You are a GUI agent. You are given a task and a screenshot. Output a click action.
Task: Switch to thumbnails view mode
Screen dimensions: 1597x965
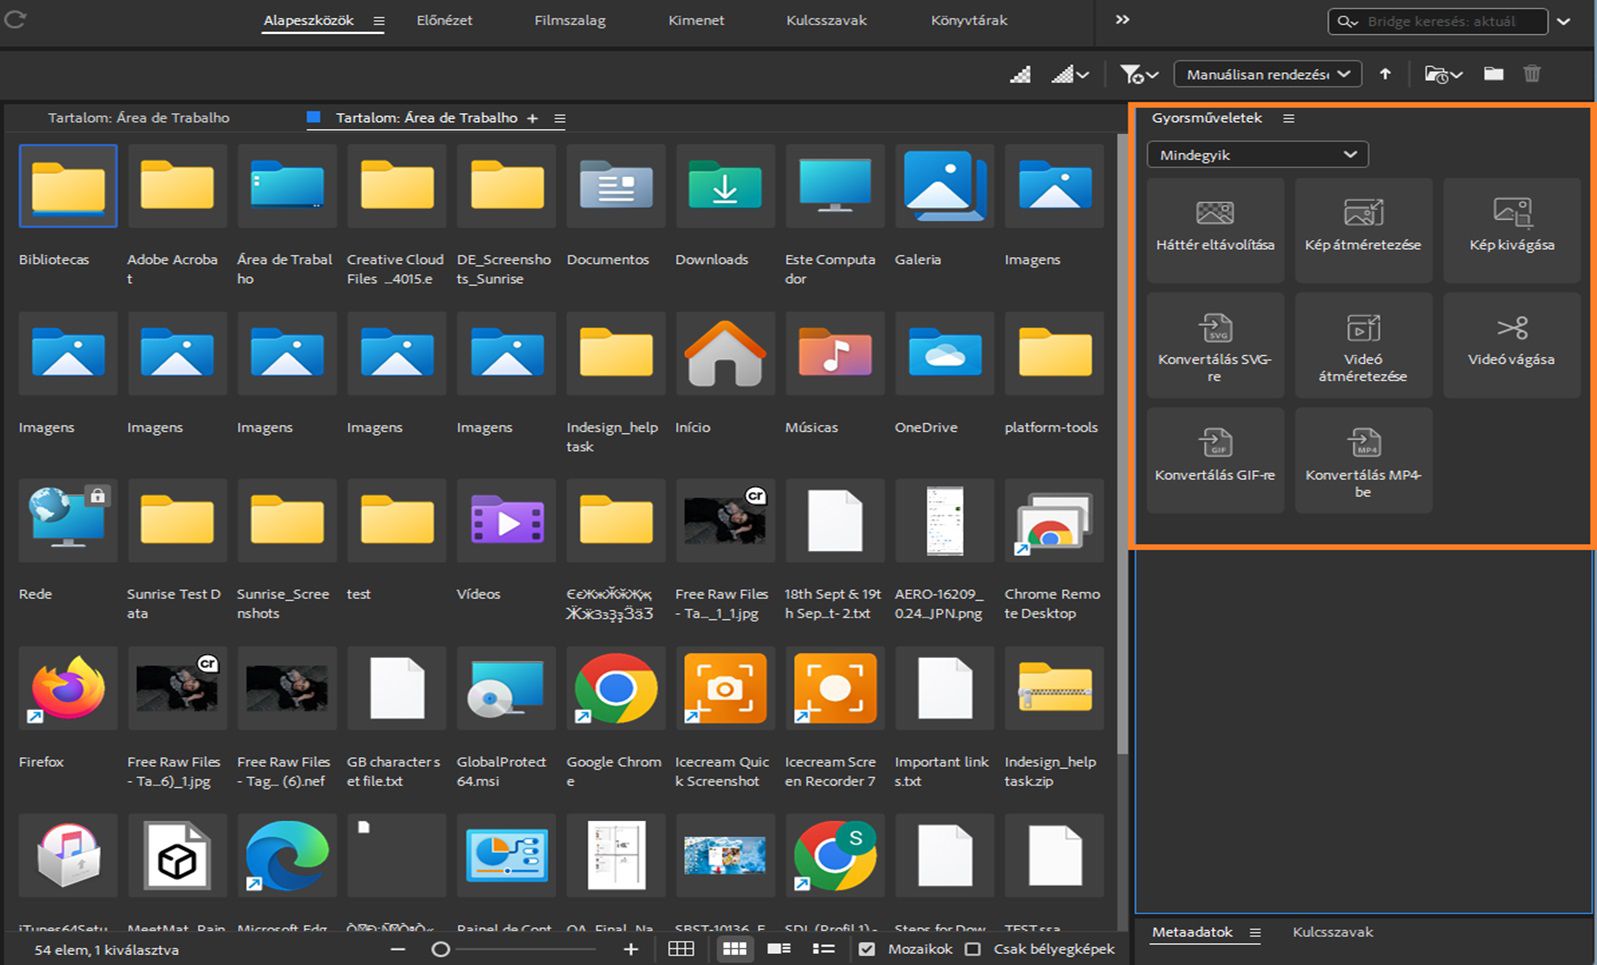coord(735,949)
